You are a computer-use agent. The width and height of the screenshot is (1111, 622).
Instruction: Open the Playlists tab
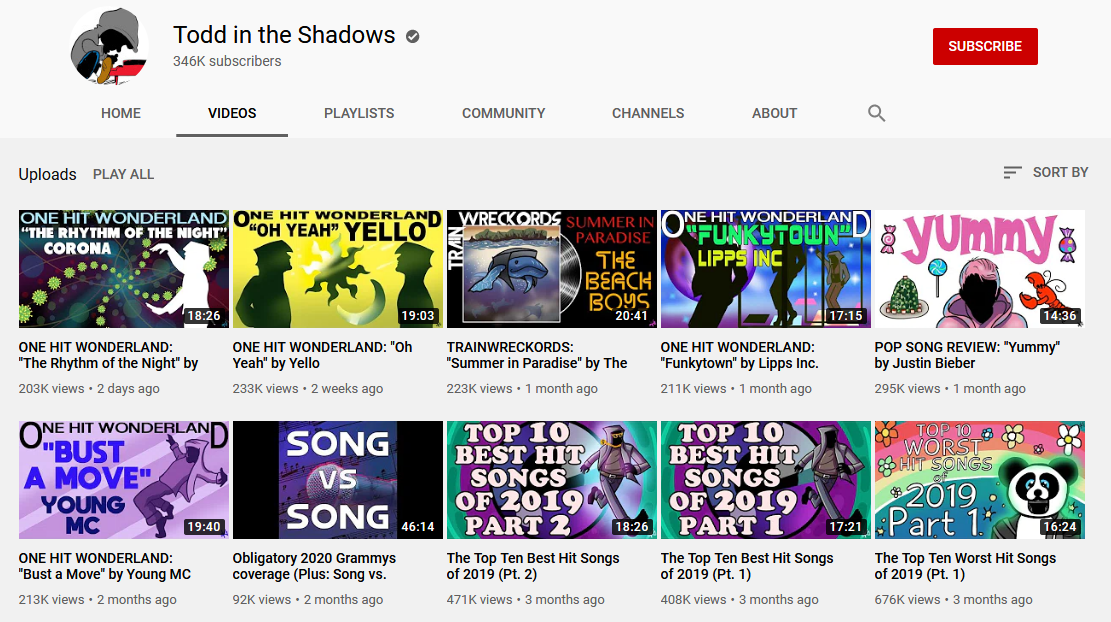359,113
